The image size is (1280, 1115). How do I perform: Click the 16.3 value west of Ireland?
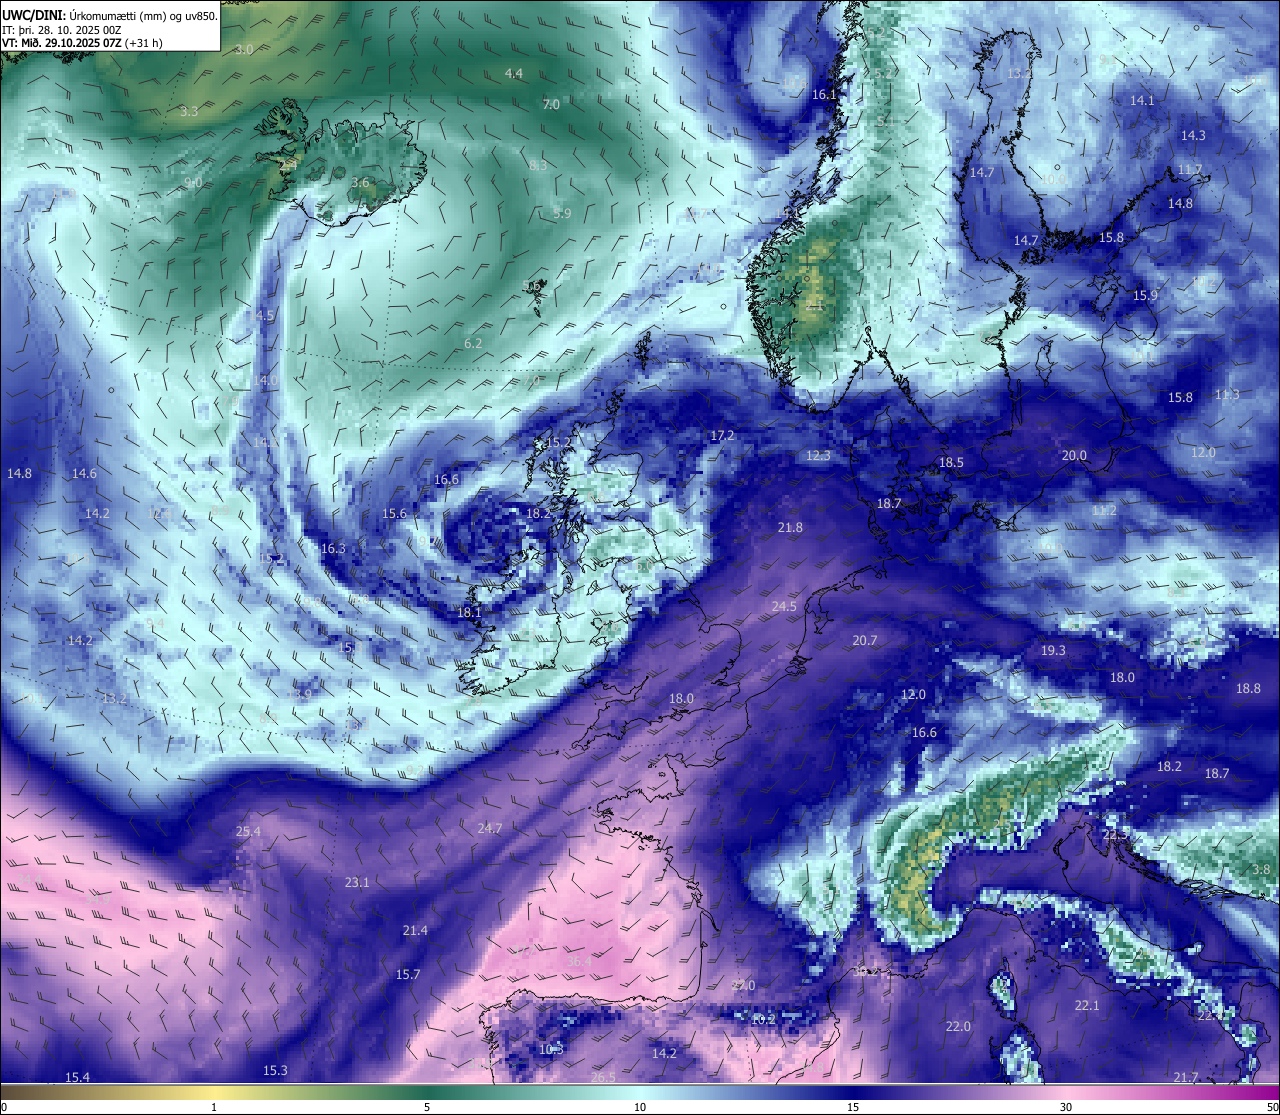pyautogui.click(x=333, y=549)
